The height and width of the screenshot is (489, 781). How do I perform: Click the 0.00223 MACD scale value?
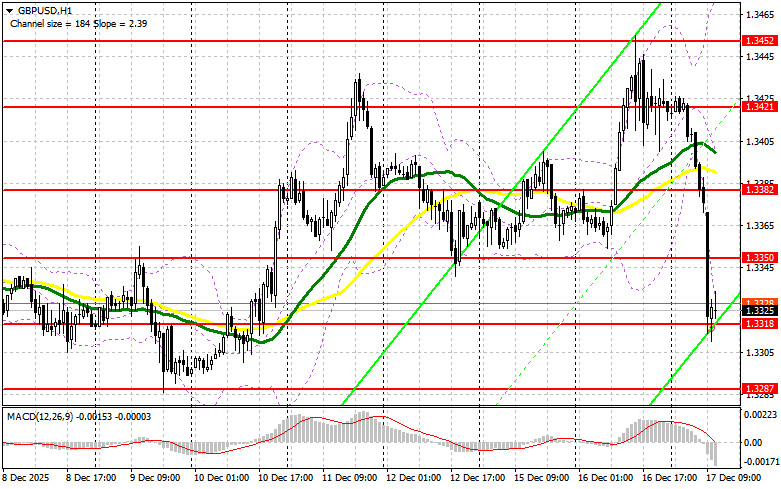[x=760, y=414]
